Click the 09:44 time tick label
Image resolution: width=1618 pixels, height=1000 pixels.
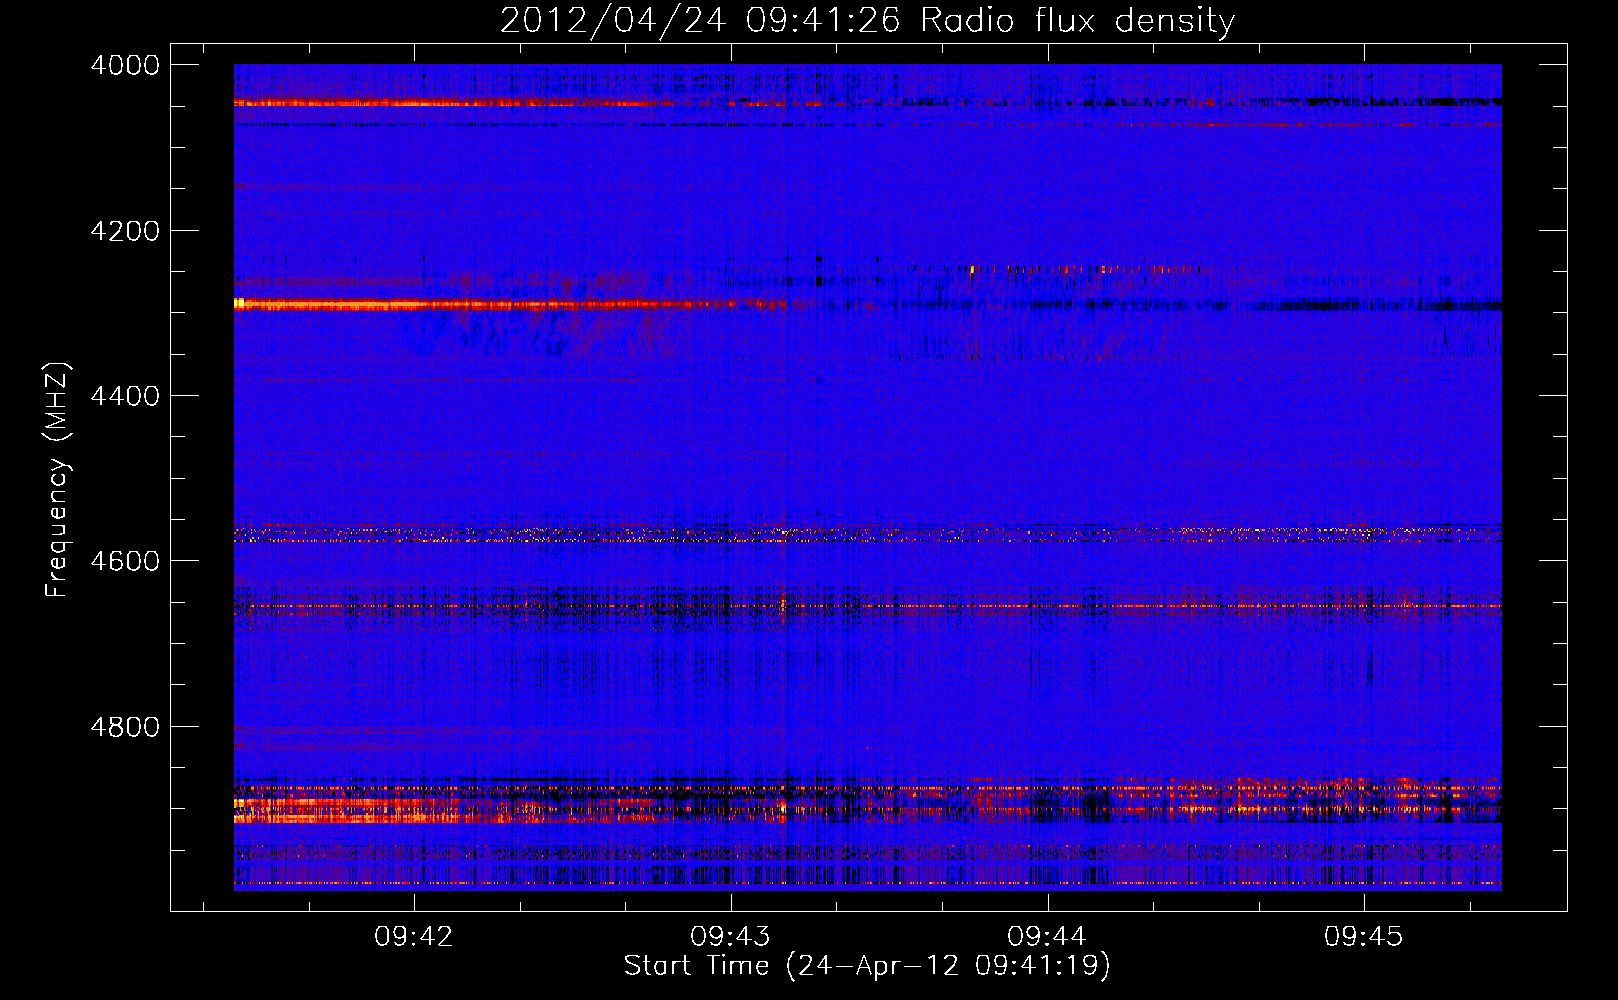(x=1047, y=937)
